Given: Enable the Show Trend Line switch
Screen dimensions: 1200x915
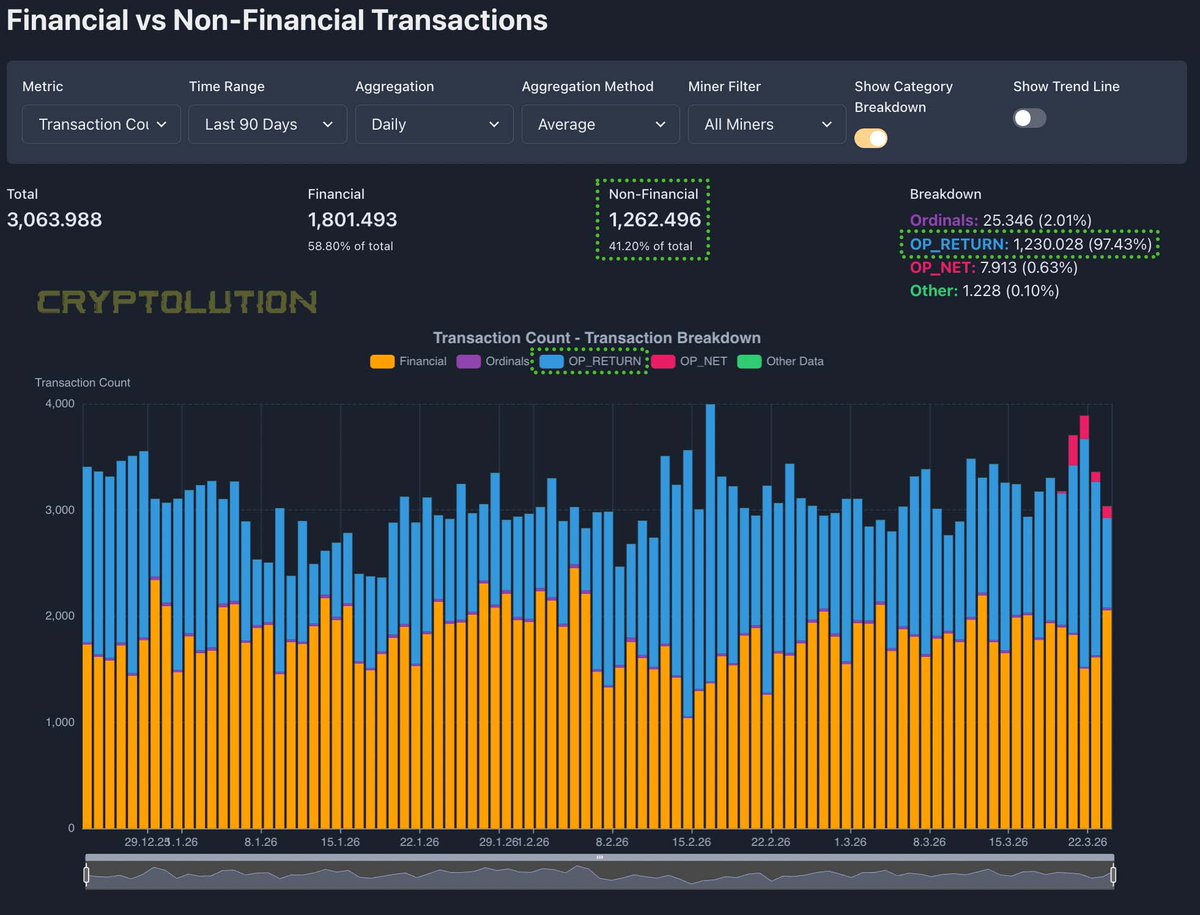Looking at the screenshot, I should [1030, 117].
